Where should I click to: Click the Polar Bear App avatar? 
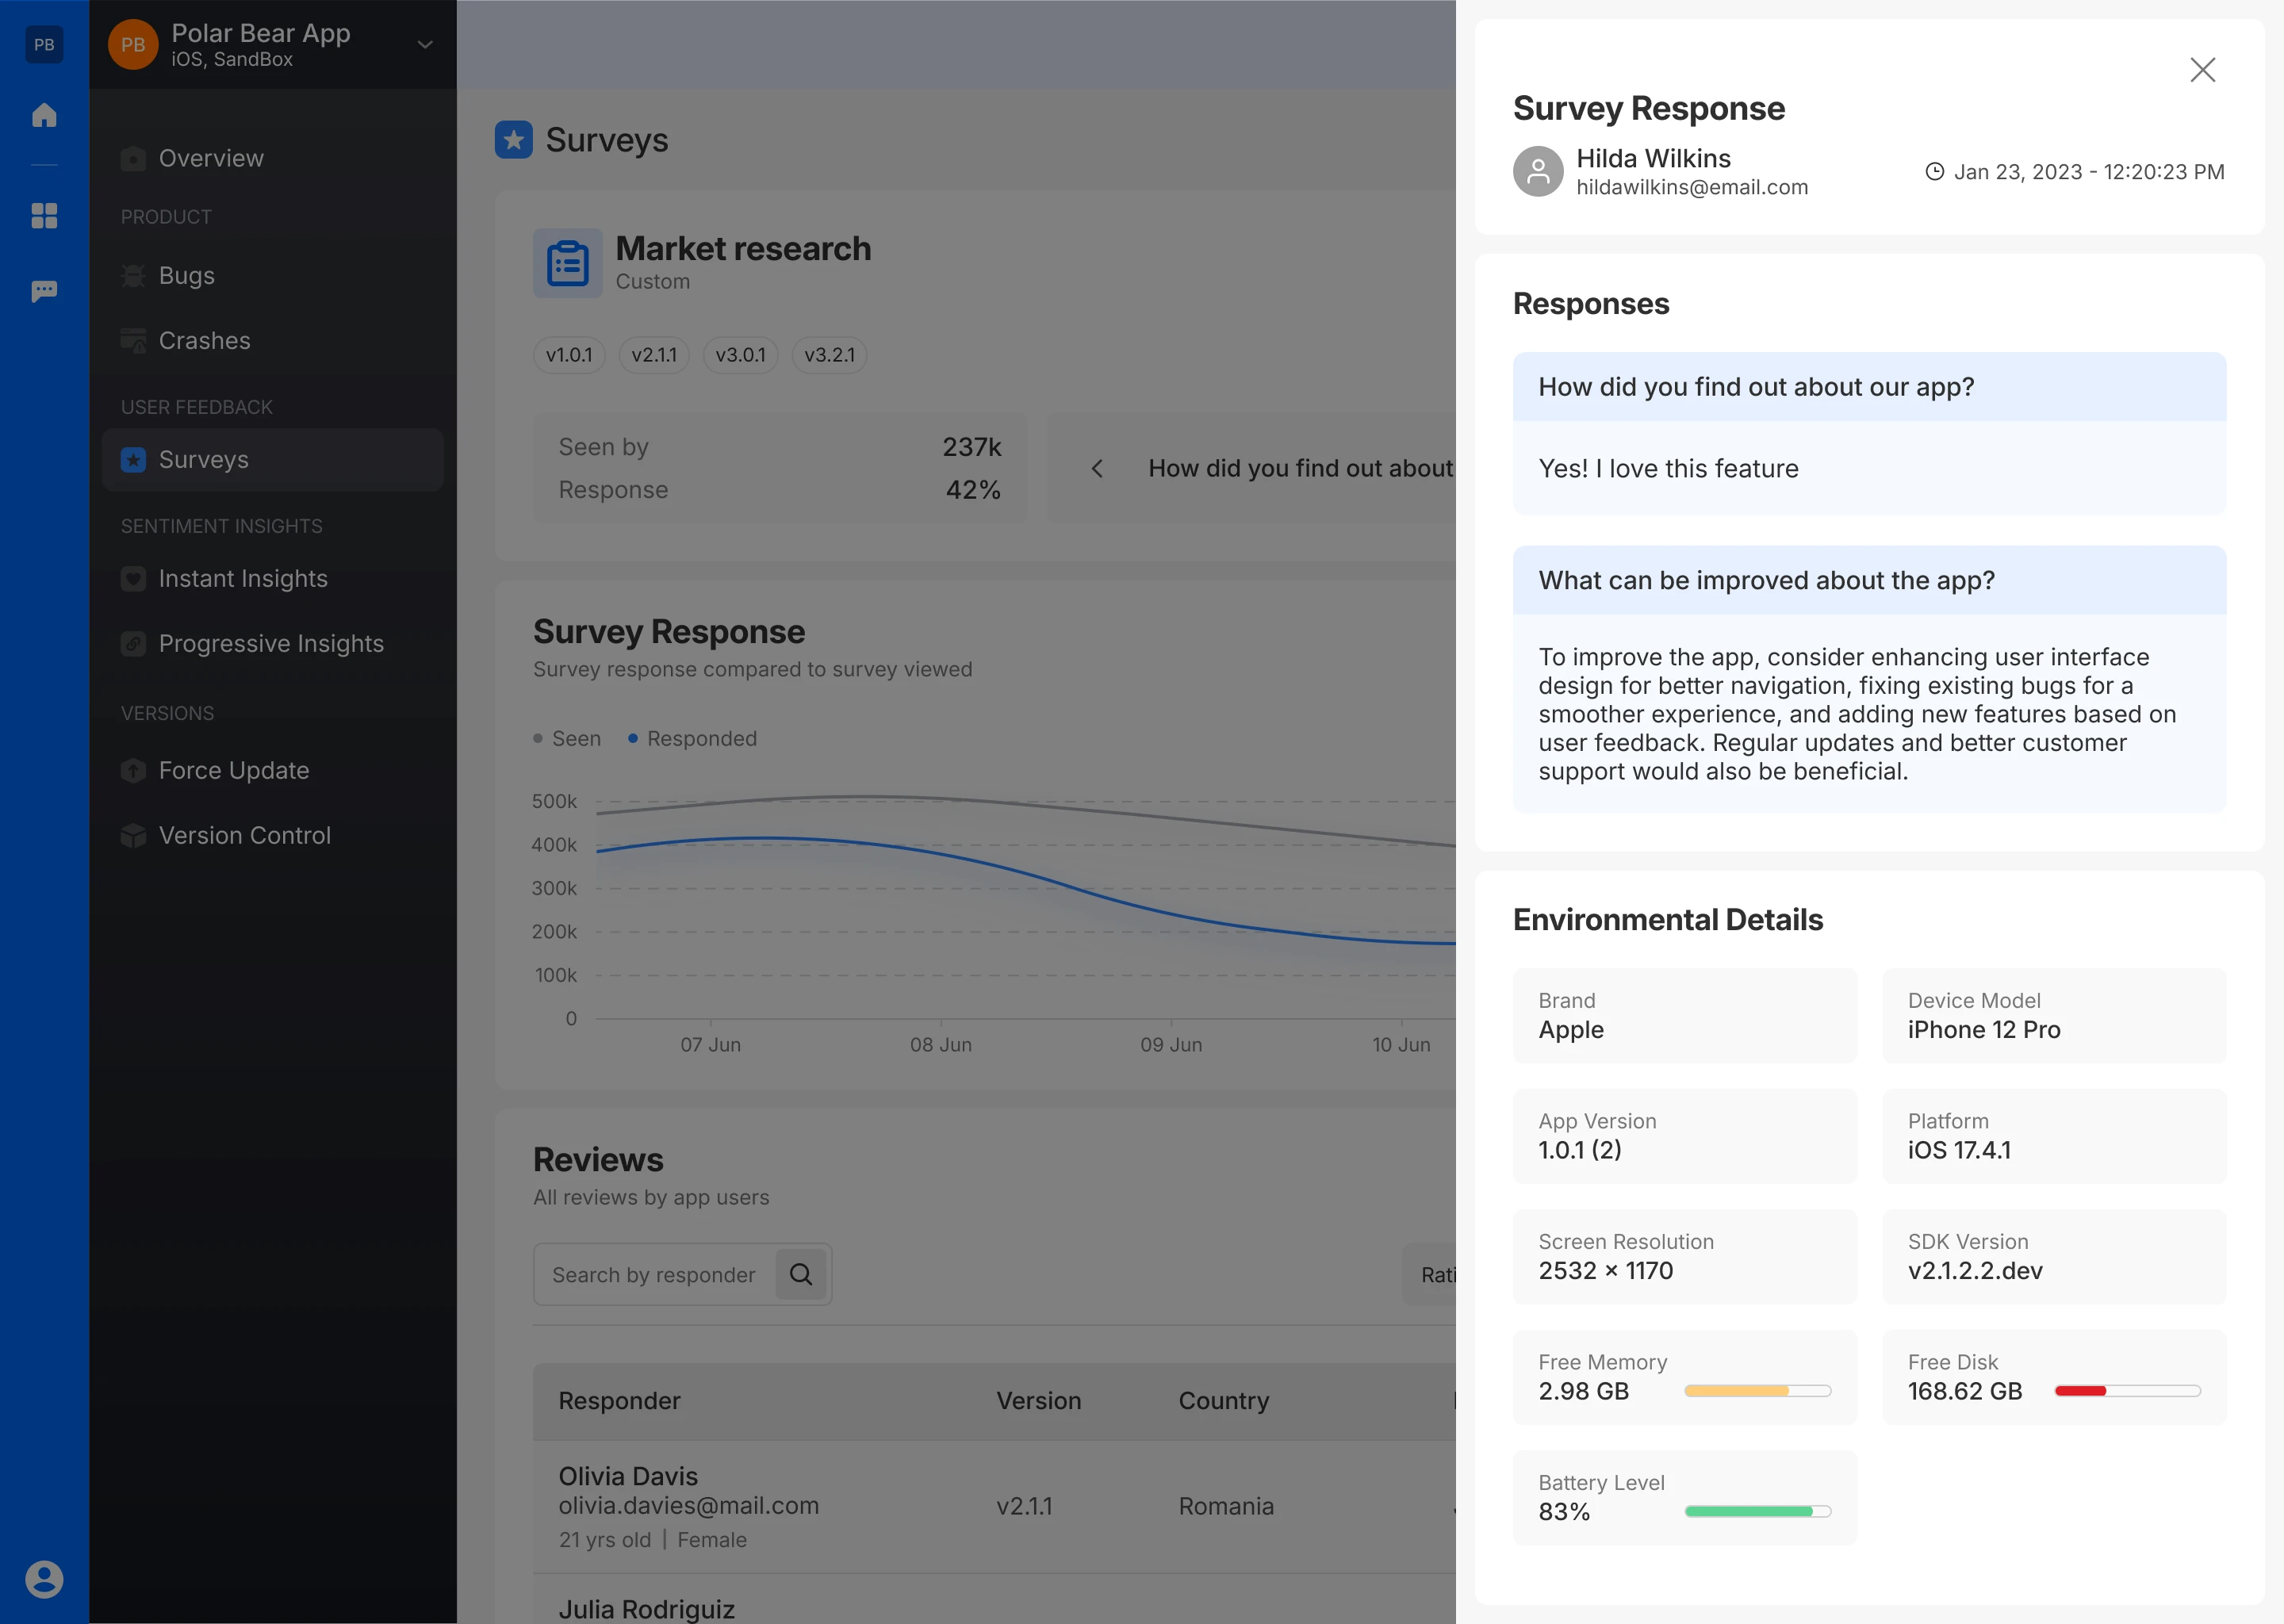click(x=133, y=44)
